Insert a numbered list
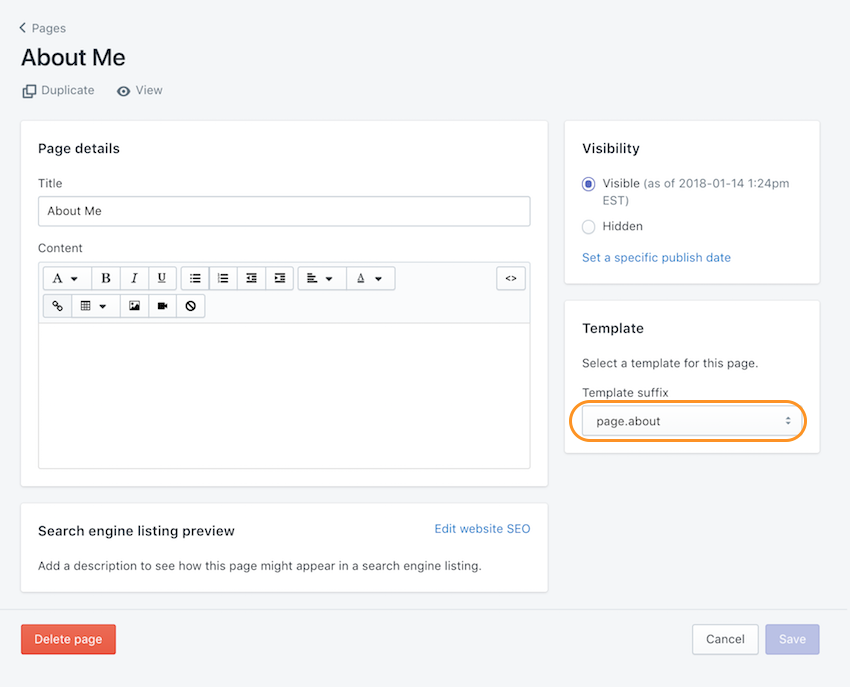The width and height of the screenshot is (850, 687). 223,278
